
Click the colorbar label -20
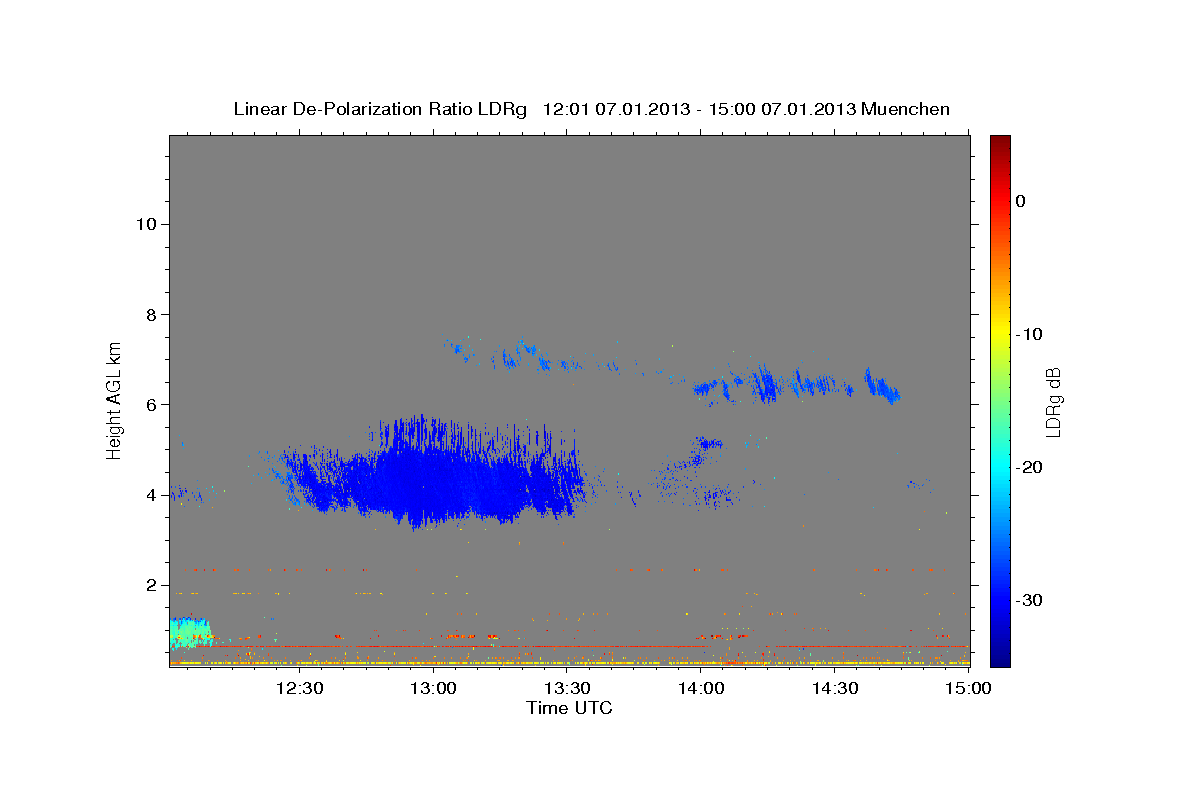pos(1030,467)
